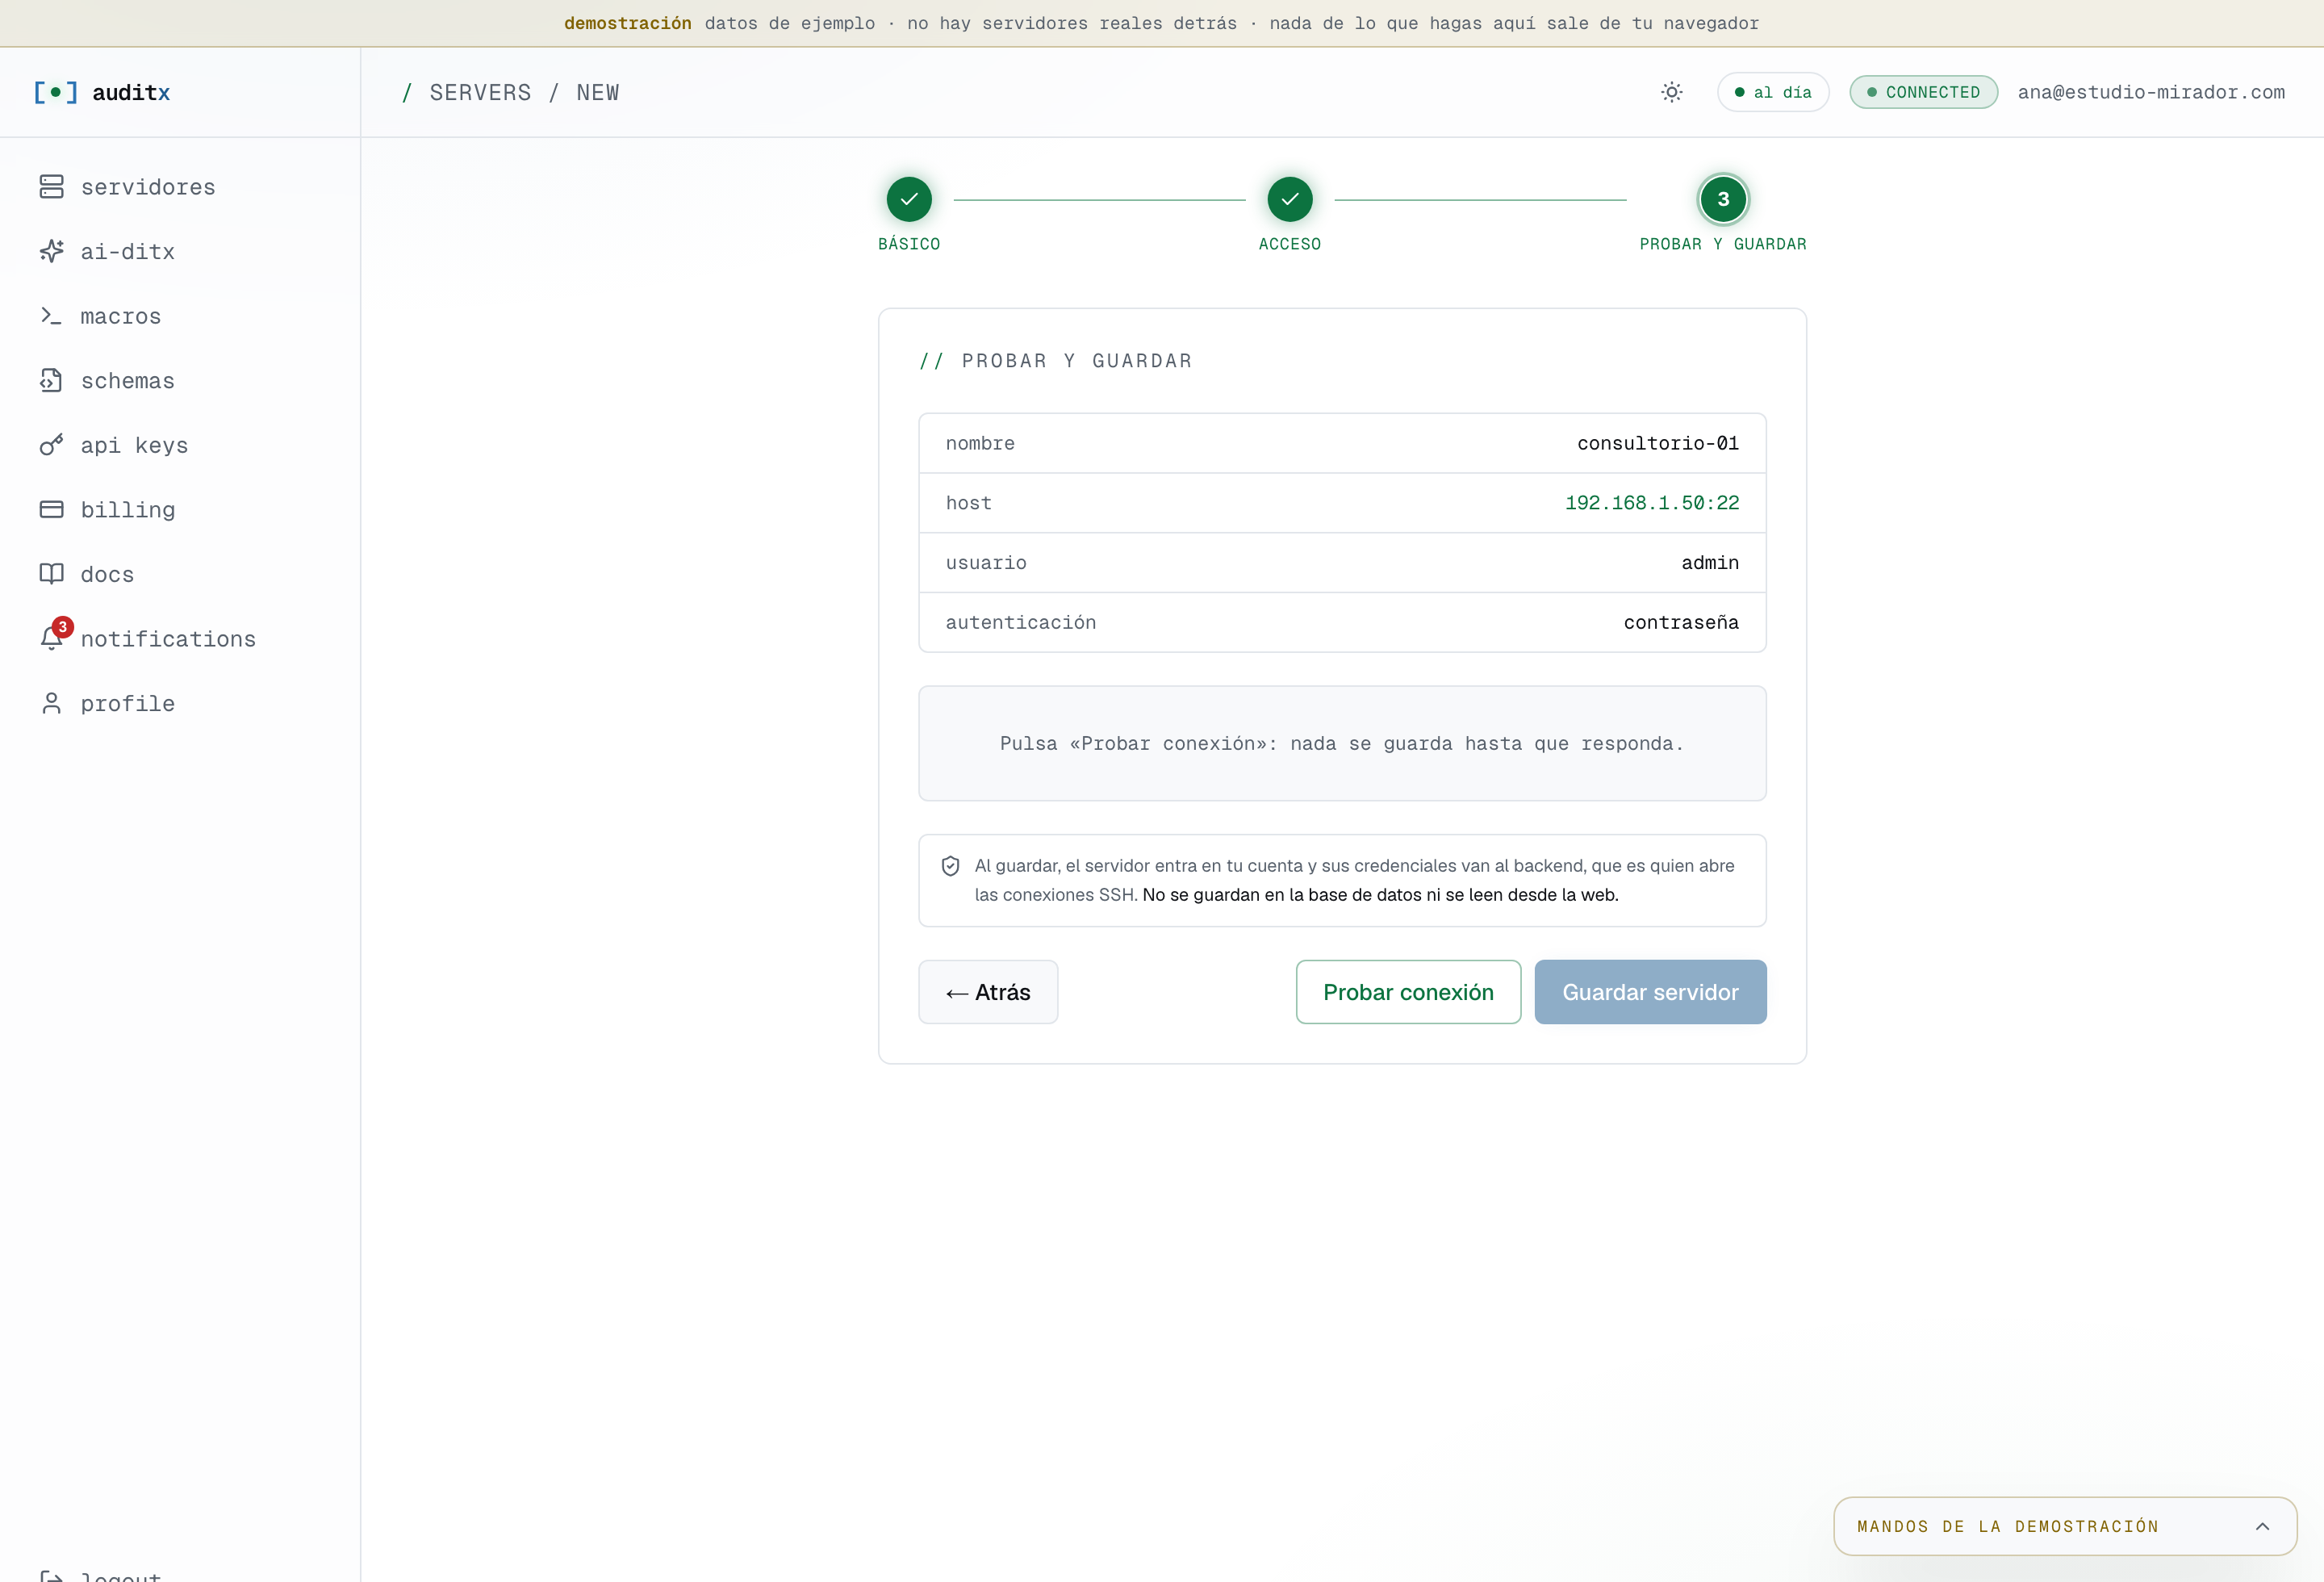2324x1582 pixels.
Task: Click the 'Pulsa «Probar conexión»' hint box
Action: click(1342, 743)
